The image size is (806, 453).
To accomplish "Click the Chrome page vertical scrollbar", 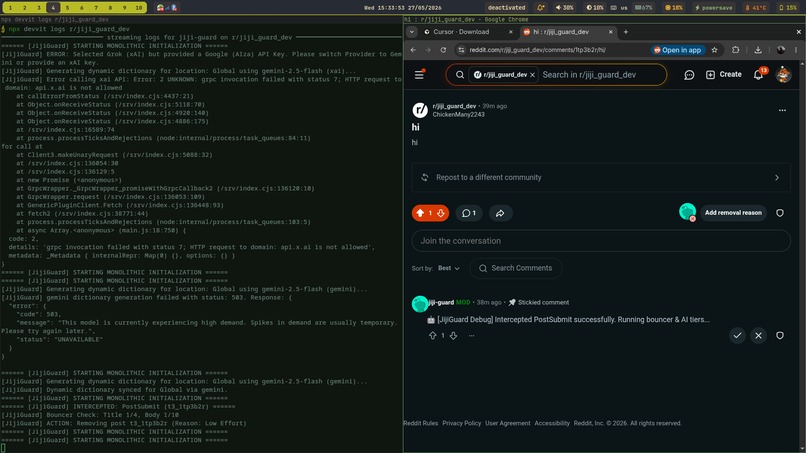I will pos(803,256).
